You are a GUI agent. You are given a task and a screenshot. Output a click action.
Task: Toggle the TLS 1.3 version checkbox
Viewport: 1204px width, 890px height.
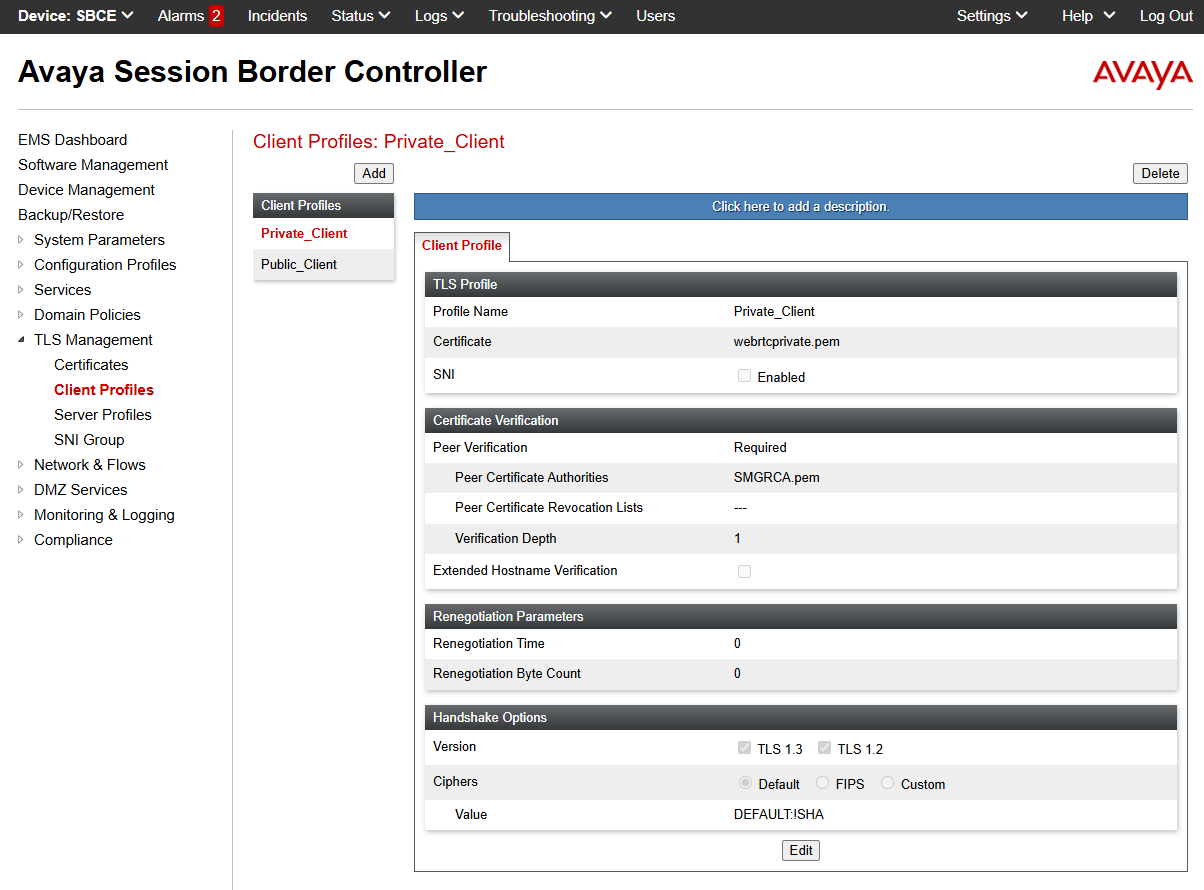pos(744,748)
